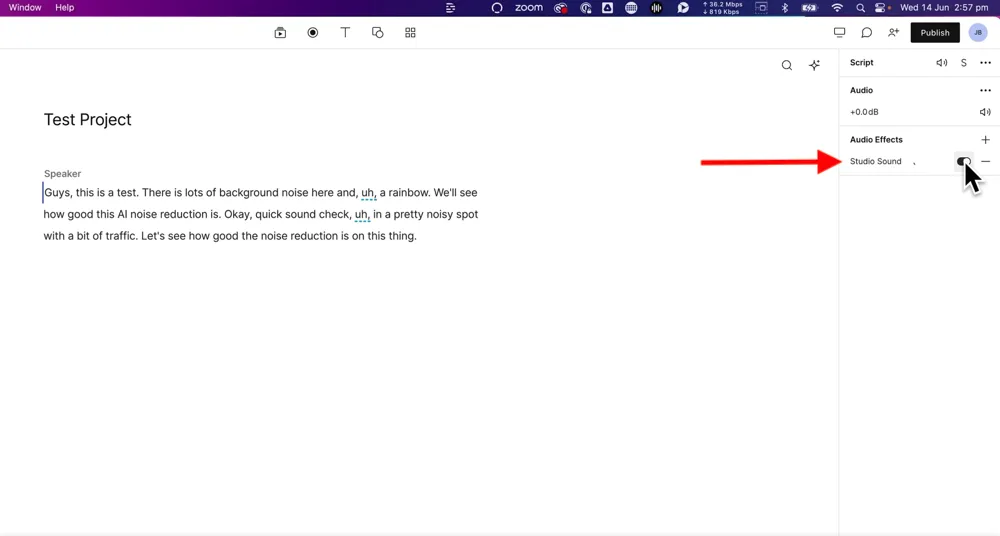This screenshot has height=536, width=1000.
Task: Toggle the Audio volume speaker icon
Action: 985,112
